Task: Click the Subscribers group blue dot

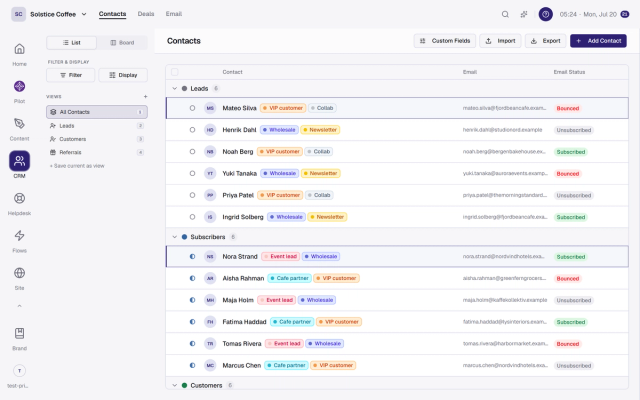Action: (x=184, y=237)
